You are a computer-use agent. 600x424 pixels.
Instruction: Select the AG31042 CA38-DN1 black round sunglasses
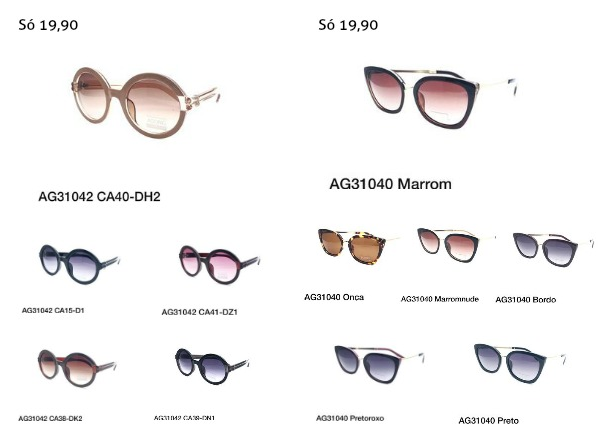(x=212, y=366)
